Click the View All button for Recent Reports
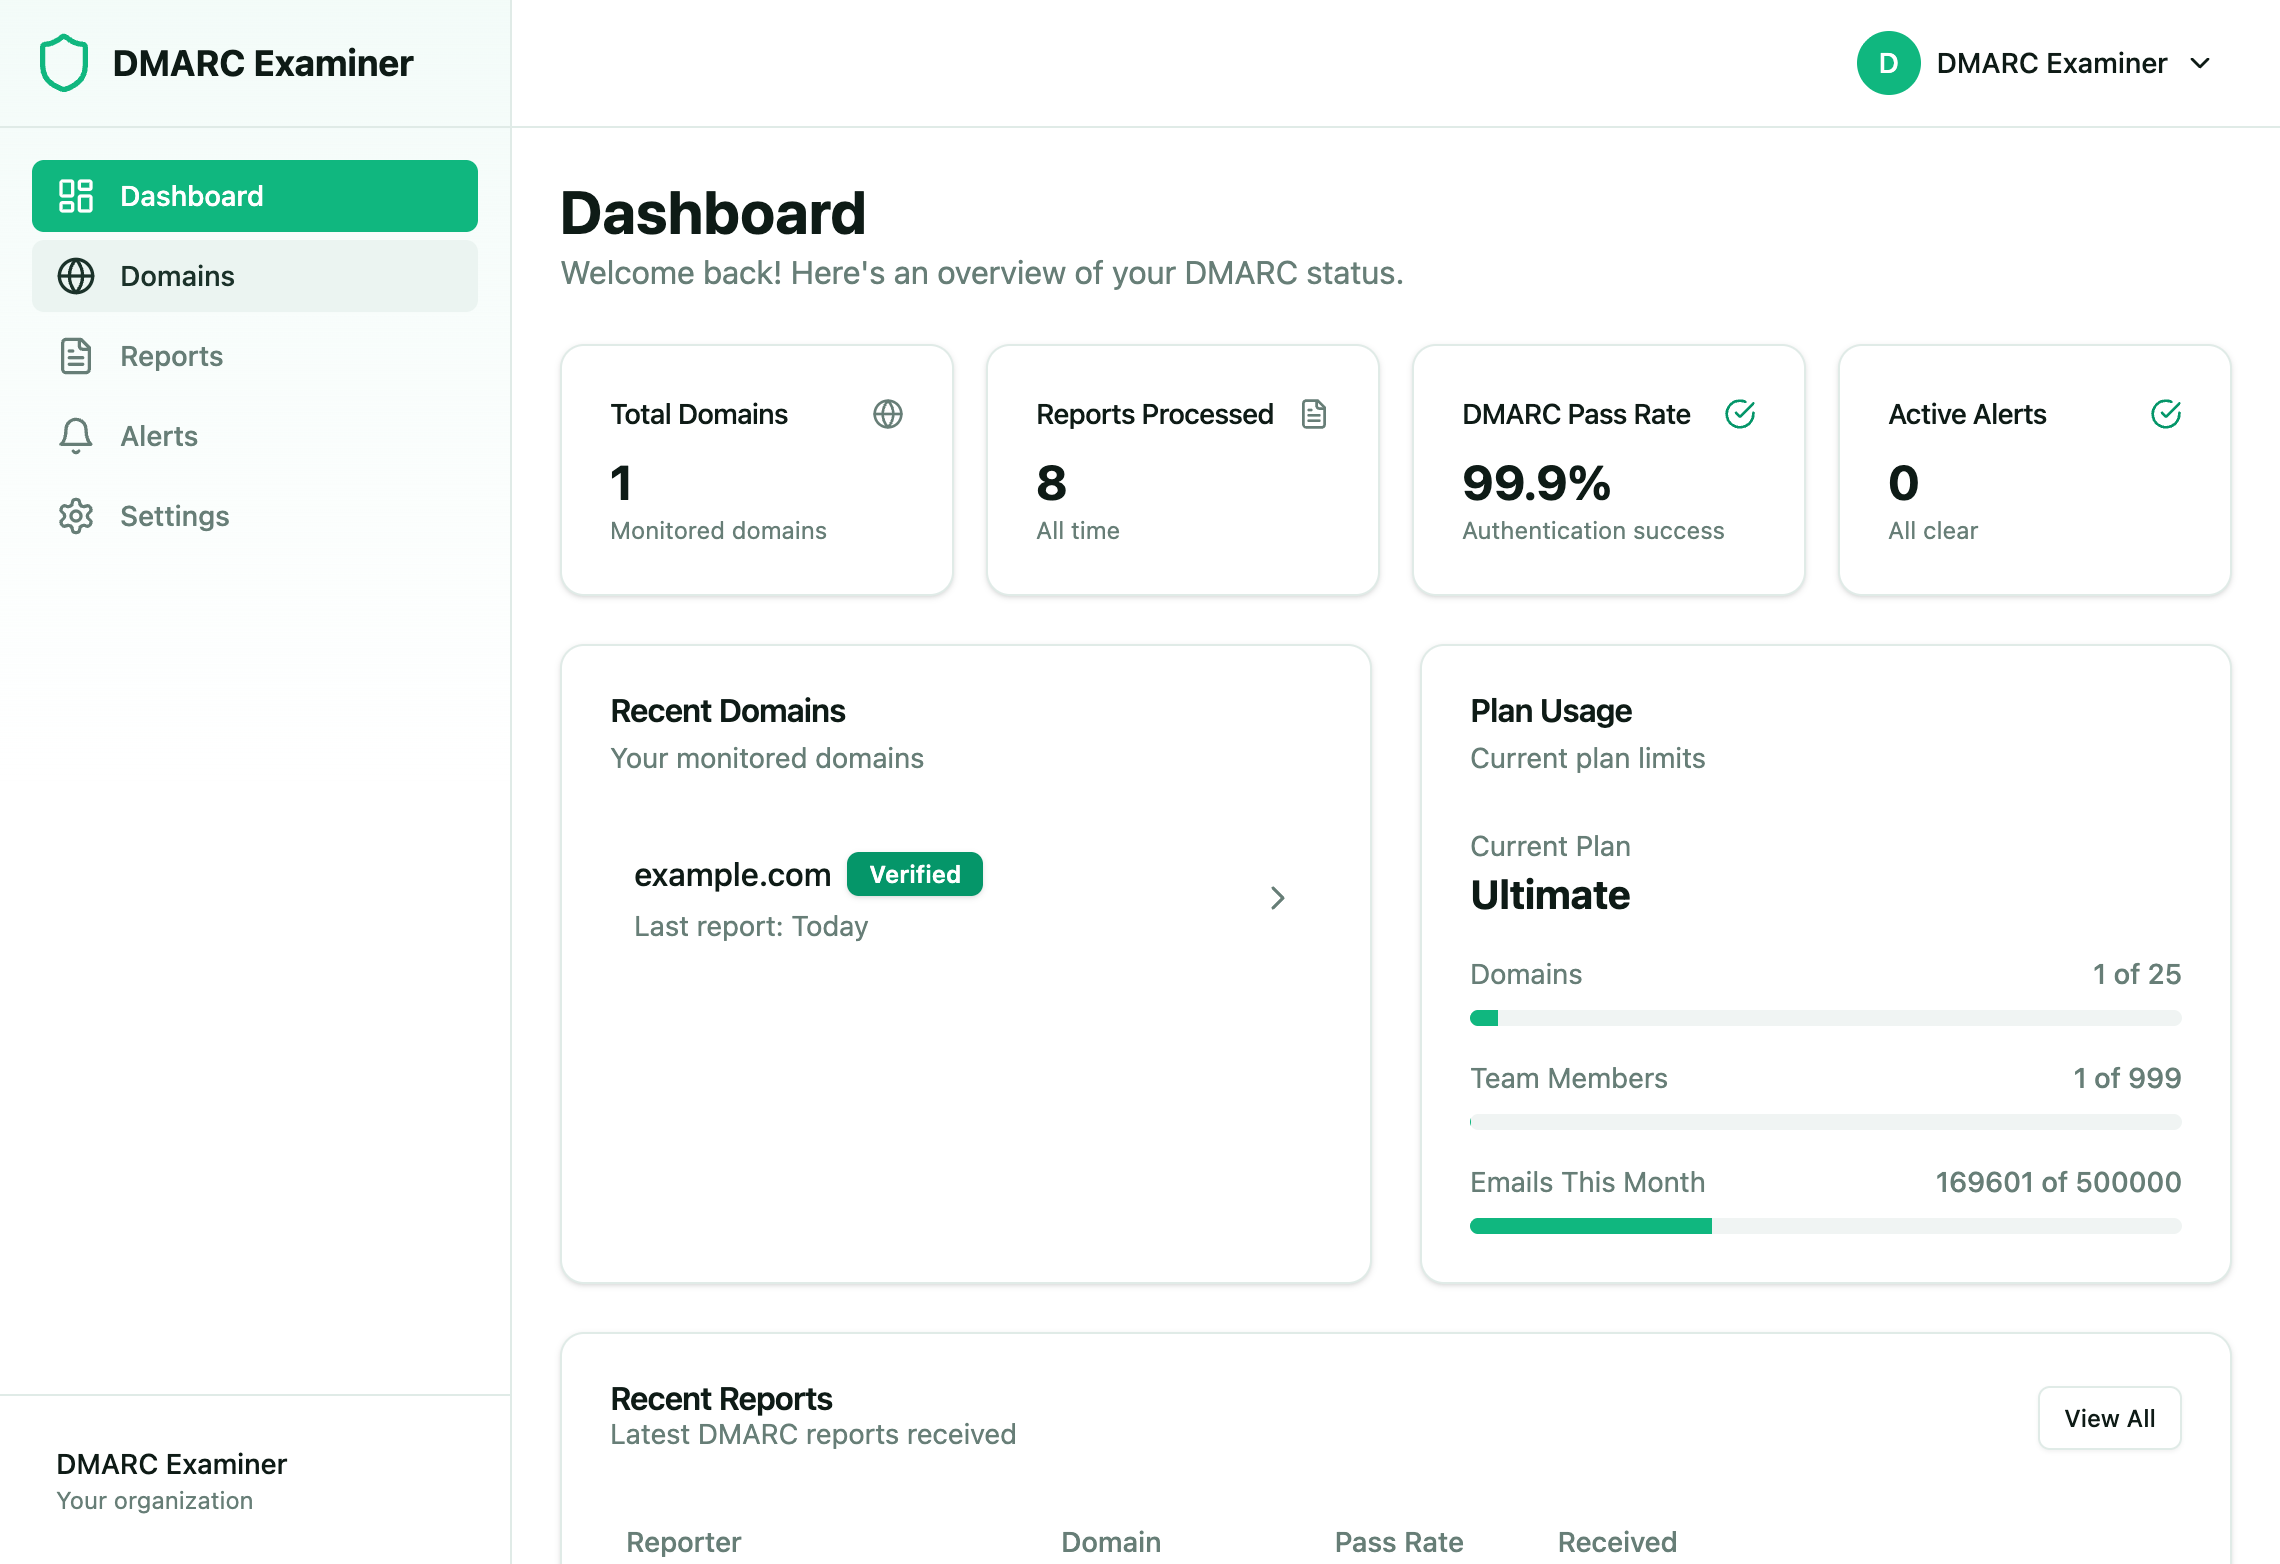2280x1564 pixels. 2109,1418
